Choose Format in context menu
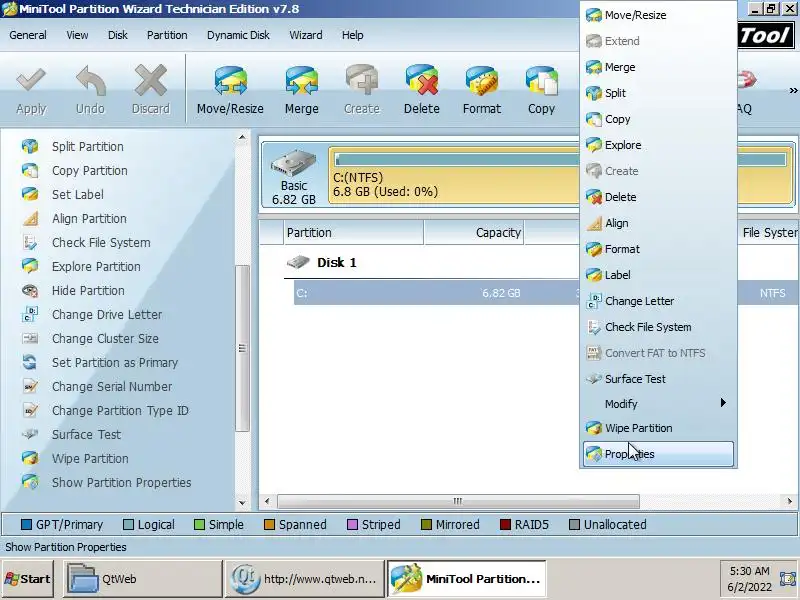This screenshot has height=600, width=800. (658, 249)
